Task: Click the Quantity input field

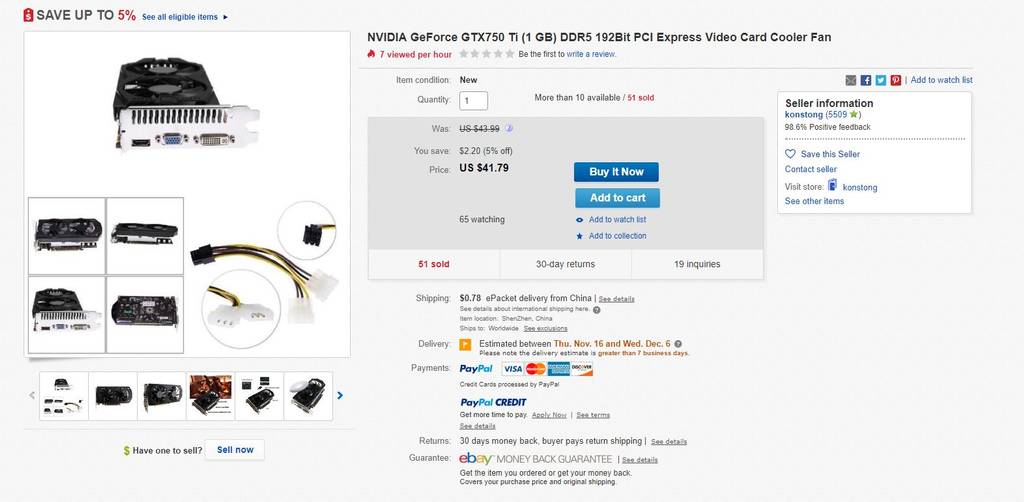Action: click(x=473, y=100)
